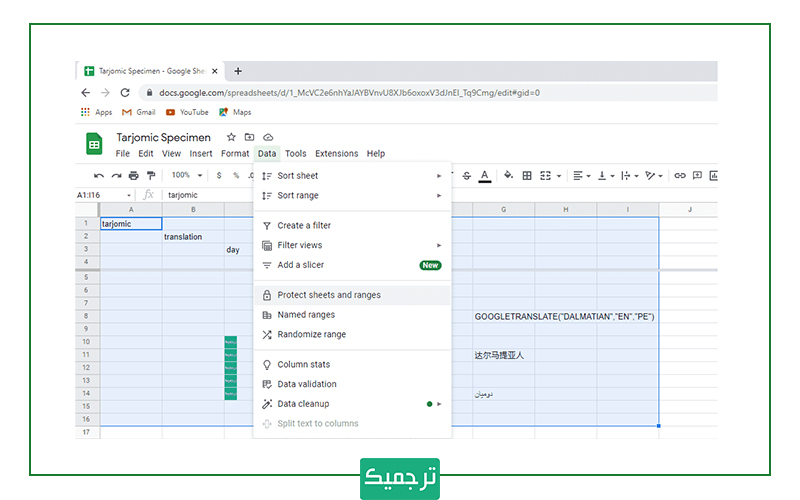Select row 17 header
Image resolution: width=800 pixels, height=500 pixels.
tap(87, 432)
